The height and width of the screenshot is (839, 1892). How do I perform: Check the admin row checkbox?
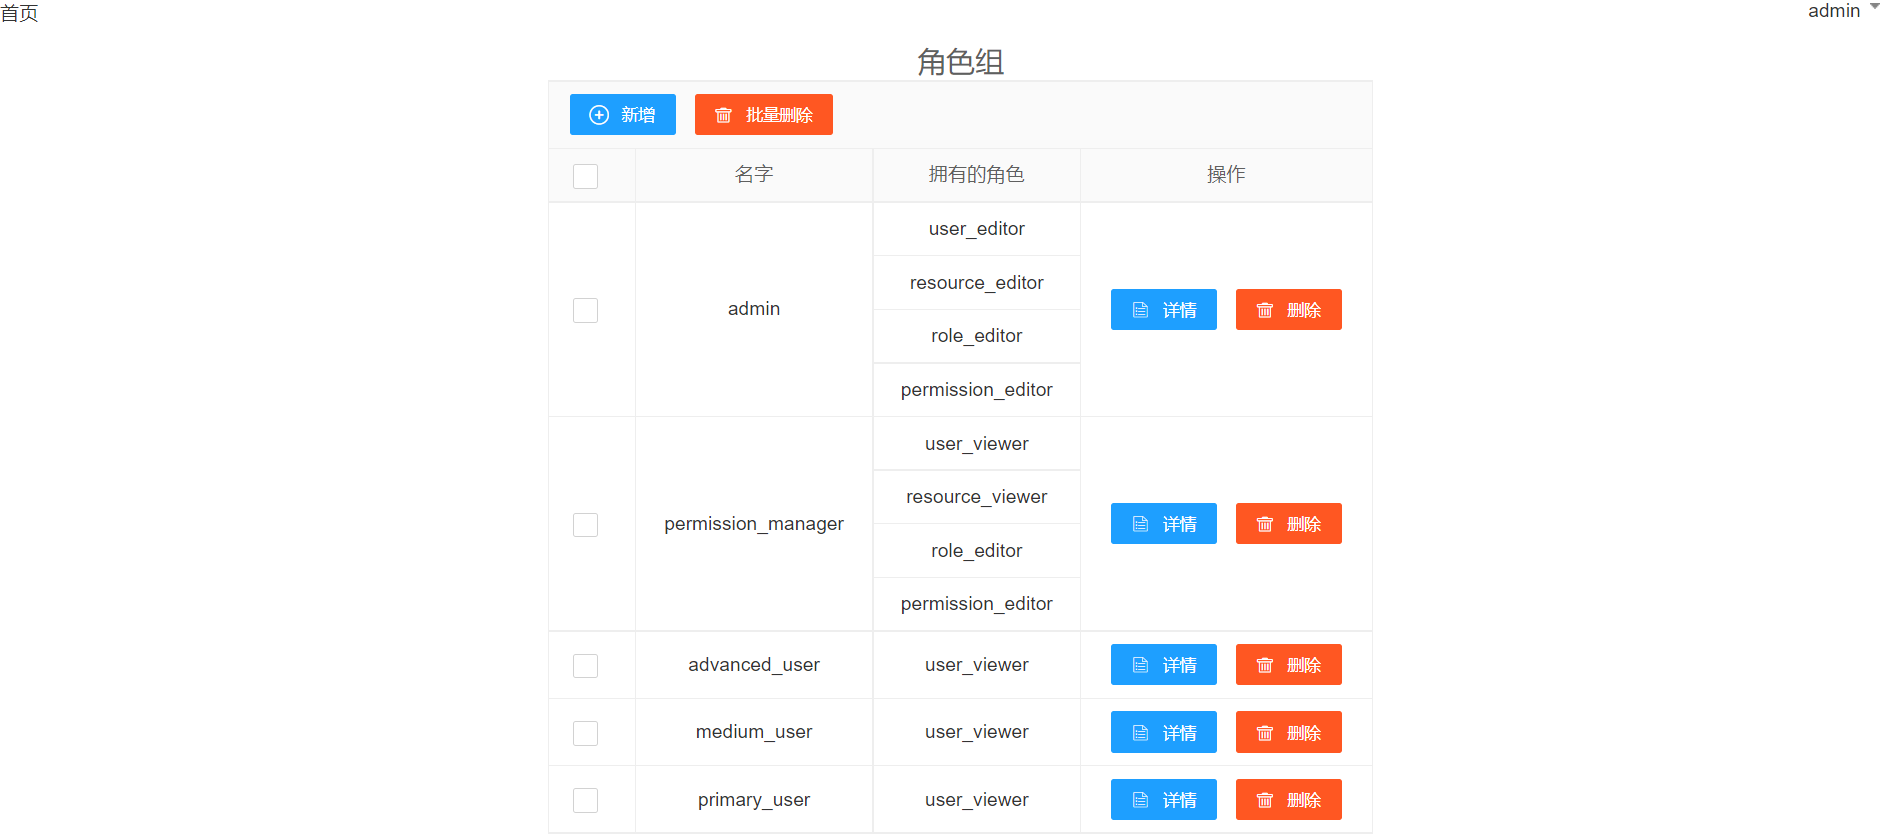(585, 310)
